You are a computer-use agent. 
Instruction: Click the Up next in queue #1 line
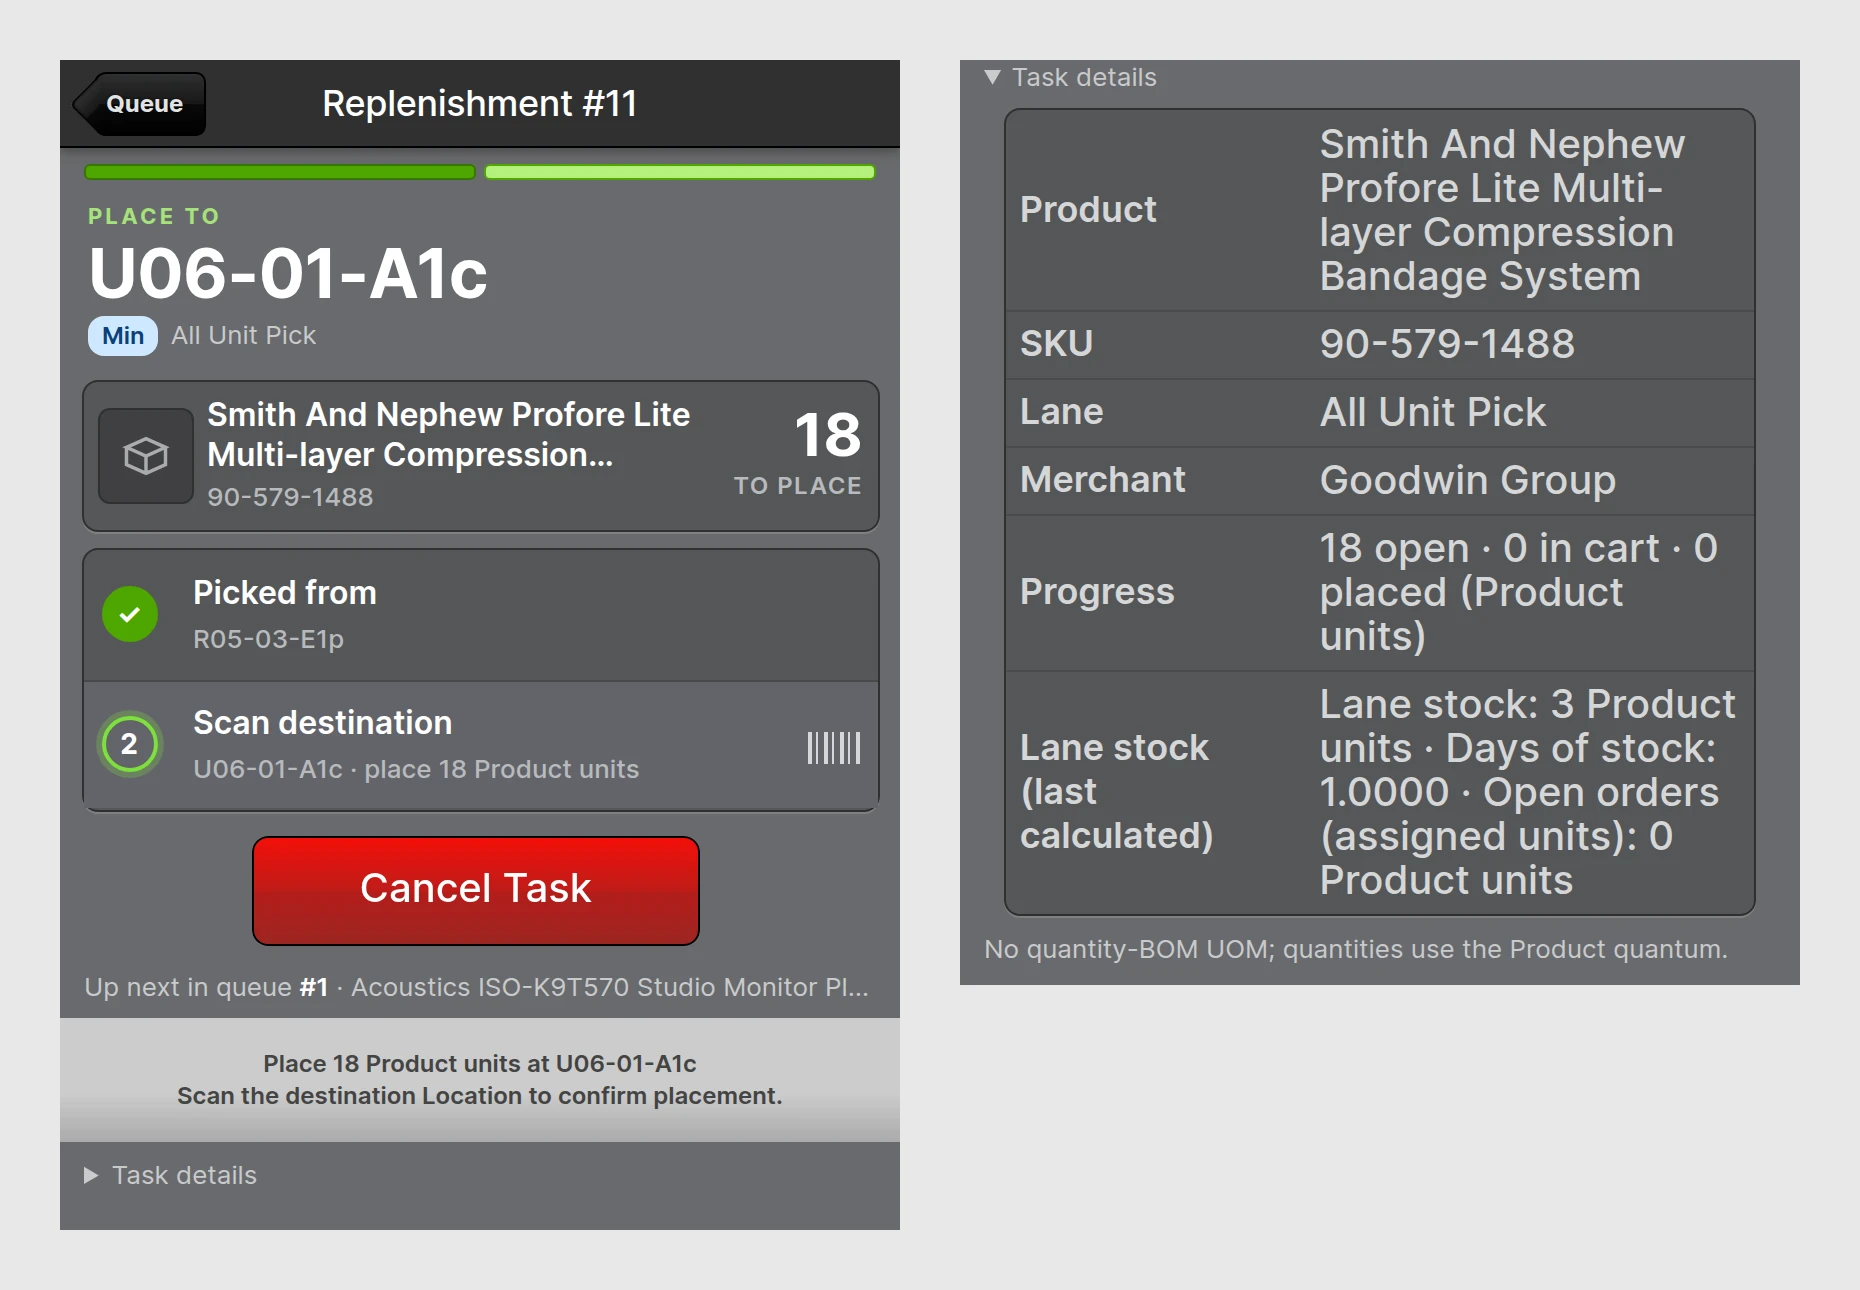click(477, 987)
